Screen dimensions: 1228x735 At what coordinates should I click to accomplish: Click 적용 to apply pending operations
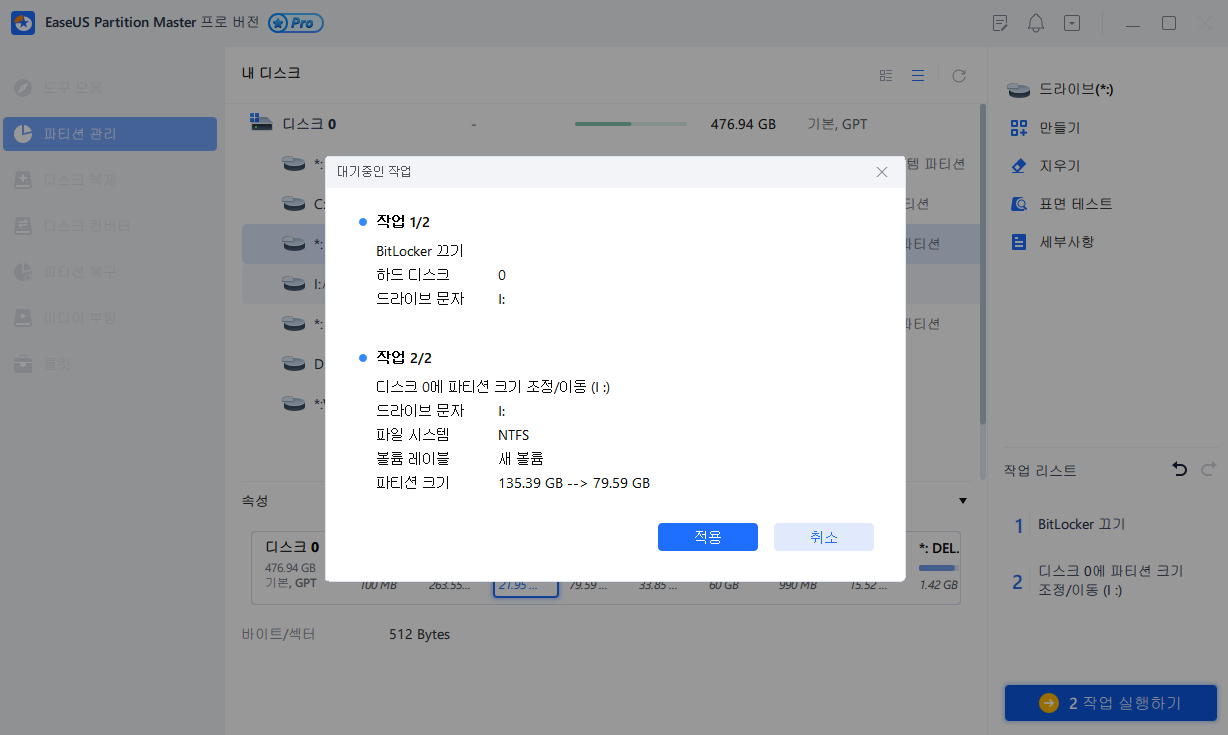click(707, 537)
